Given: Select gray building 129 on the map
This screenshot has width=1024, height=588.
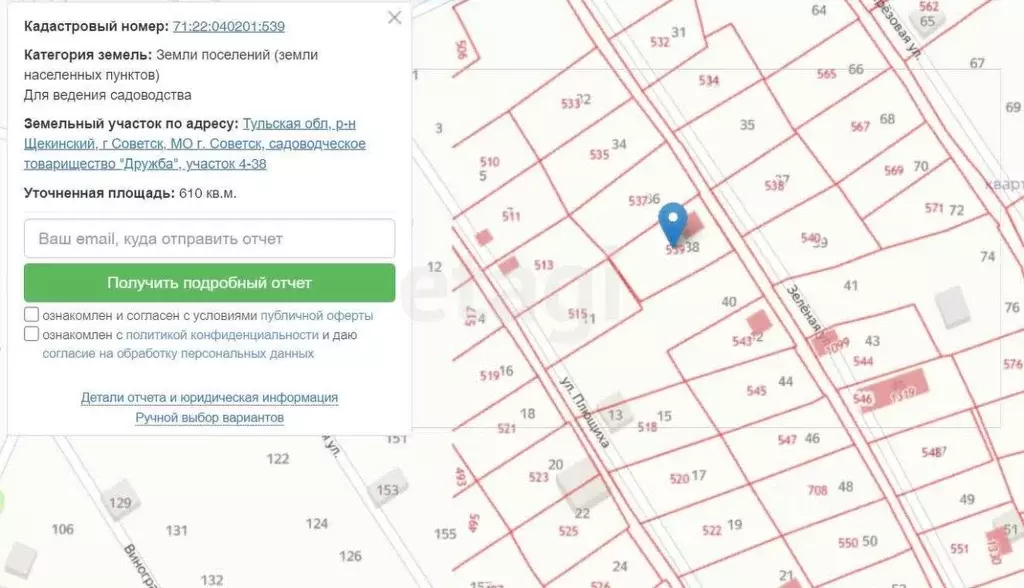Looking at the screenshot, I should tap(121, 501).
